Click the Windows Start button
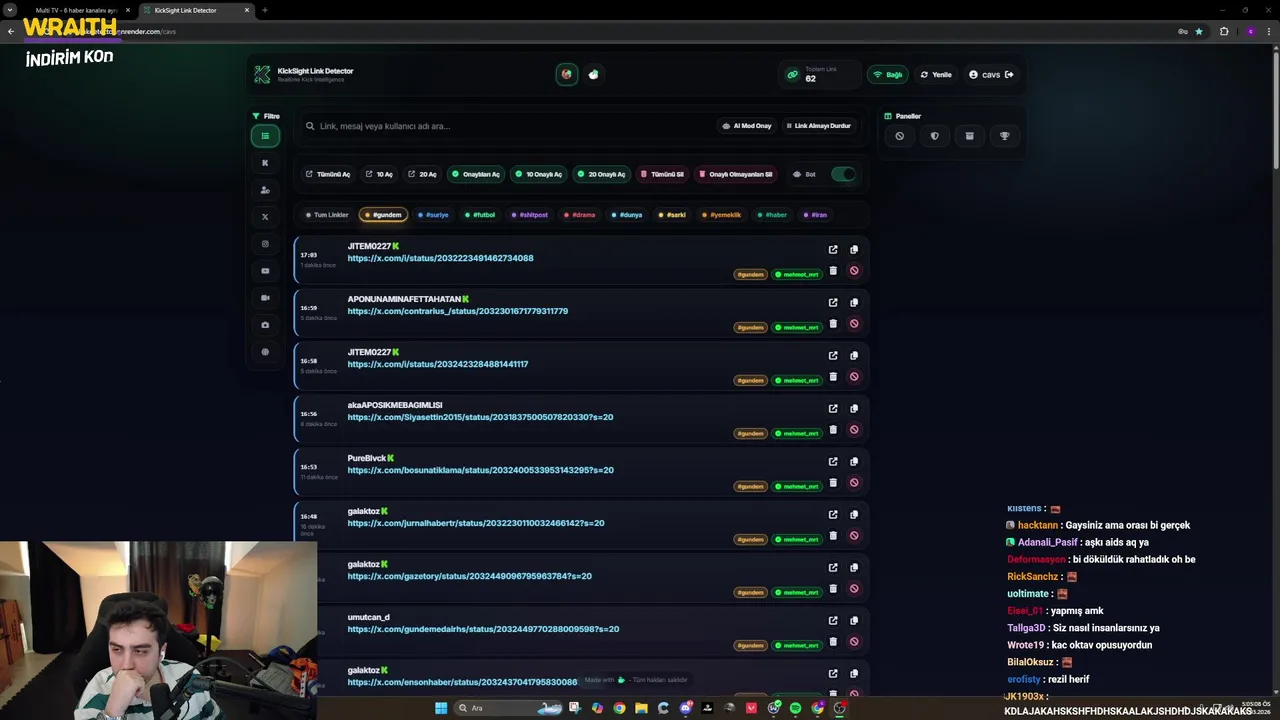The image size is (1280, 720). [441, 708]
